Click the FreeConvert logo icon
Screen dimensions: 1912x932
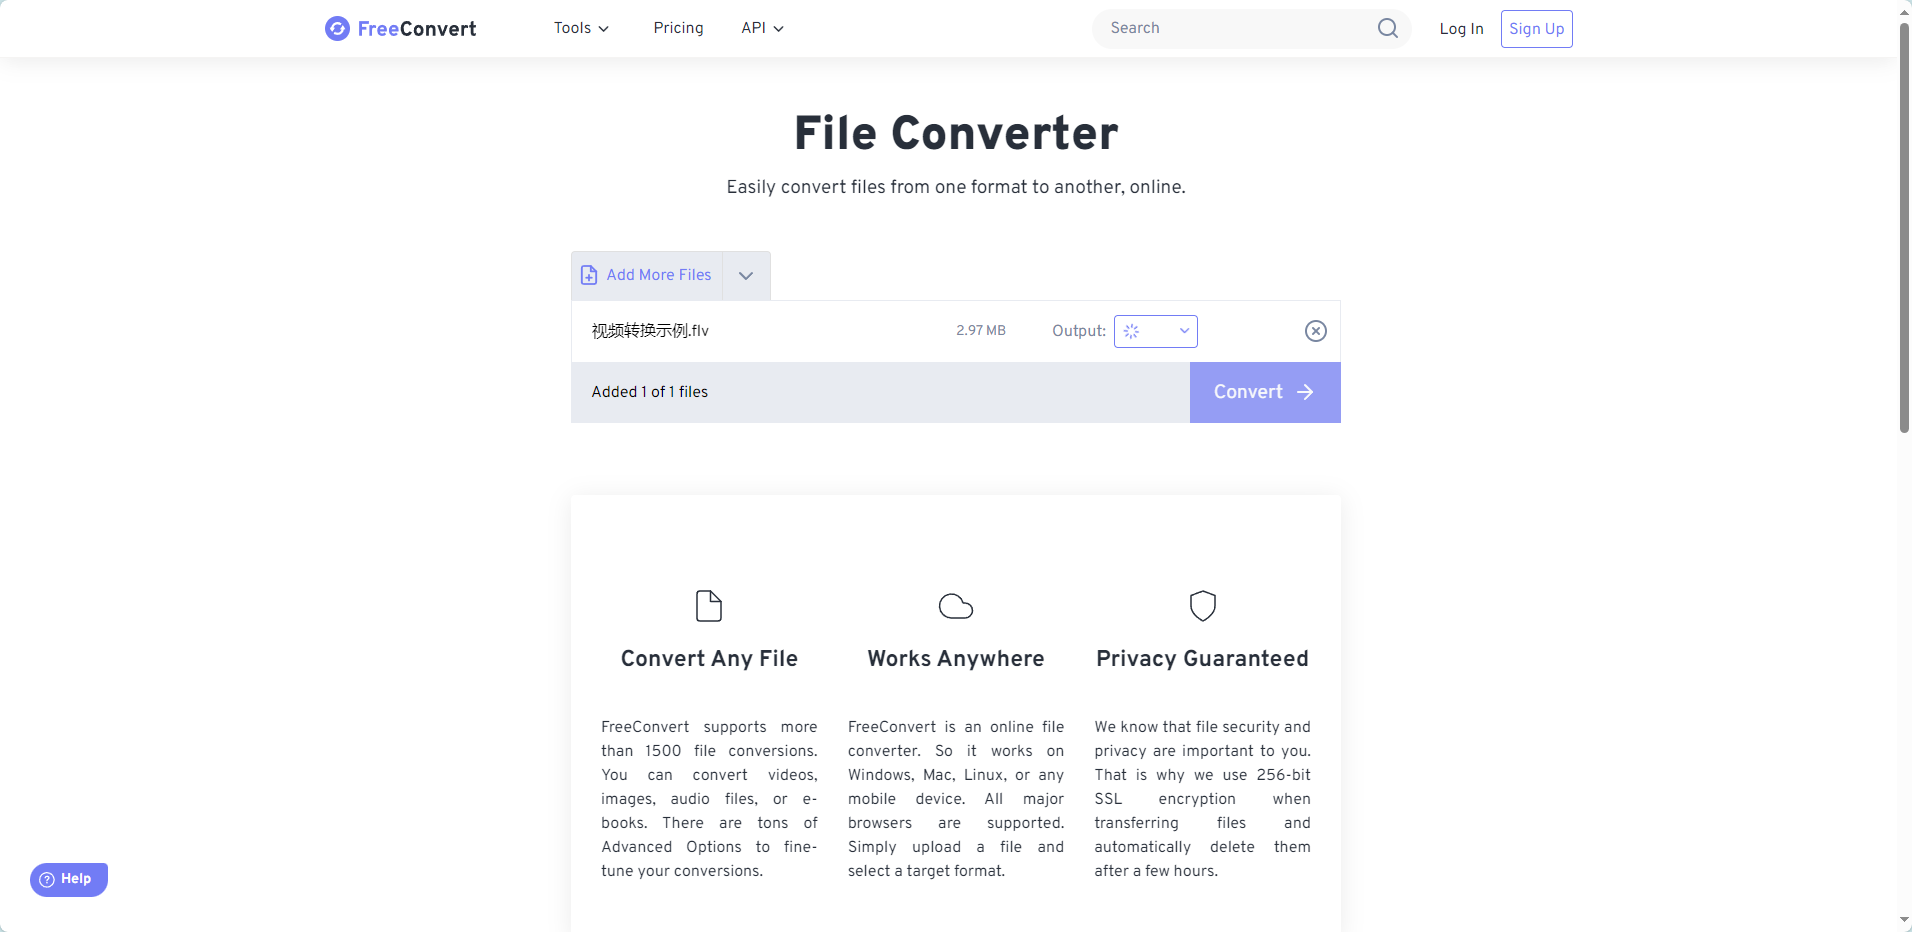coord(337,28)
